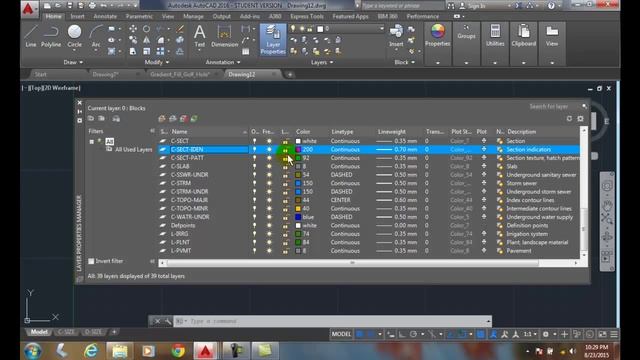Click the Dimension tool
Viewport: 640px width, 360px height.
point(224,36)
